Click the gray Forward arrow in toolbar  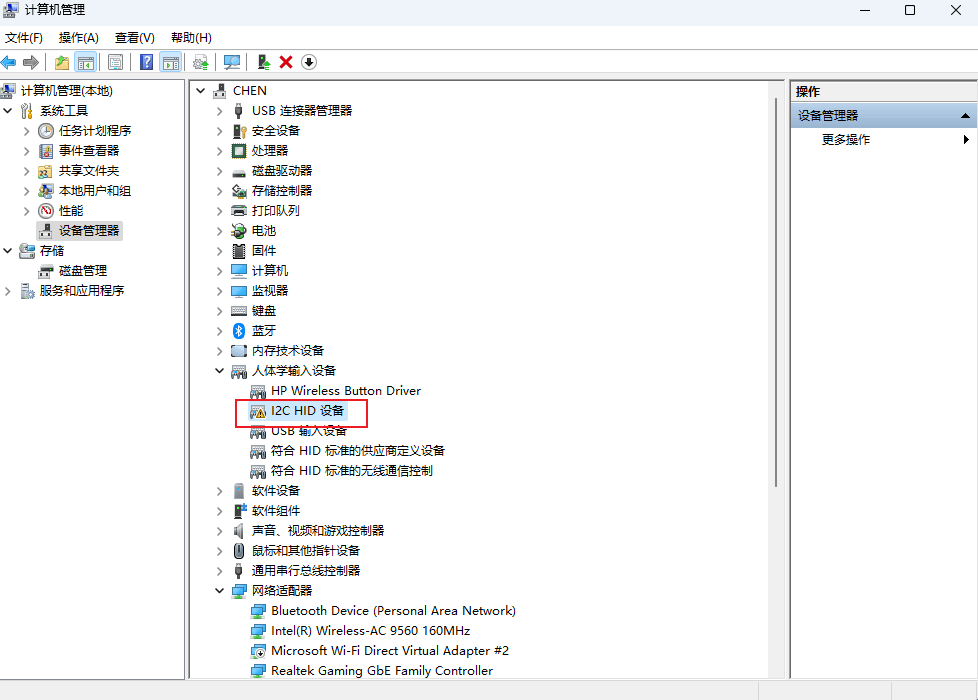(x=31, y=62)
